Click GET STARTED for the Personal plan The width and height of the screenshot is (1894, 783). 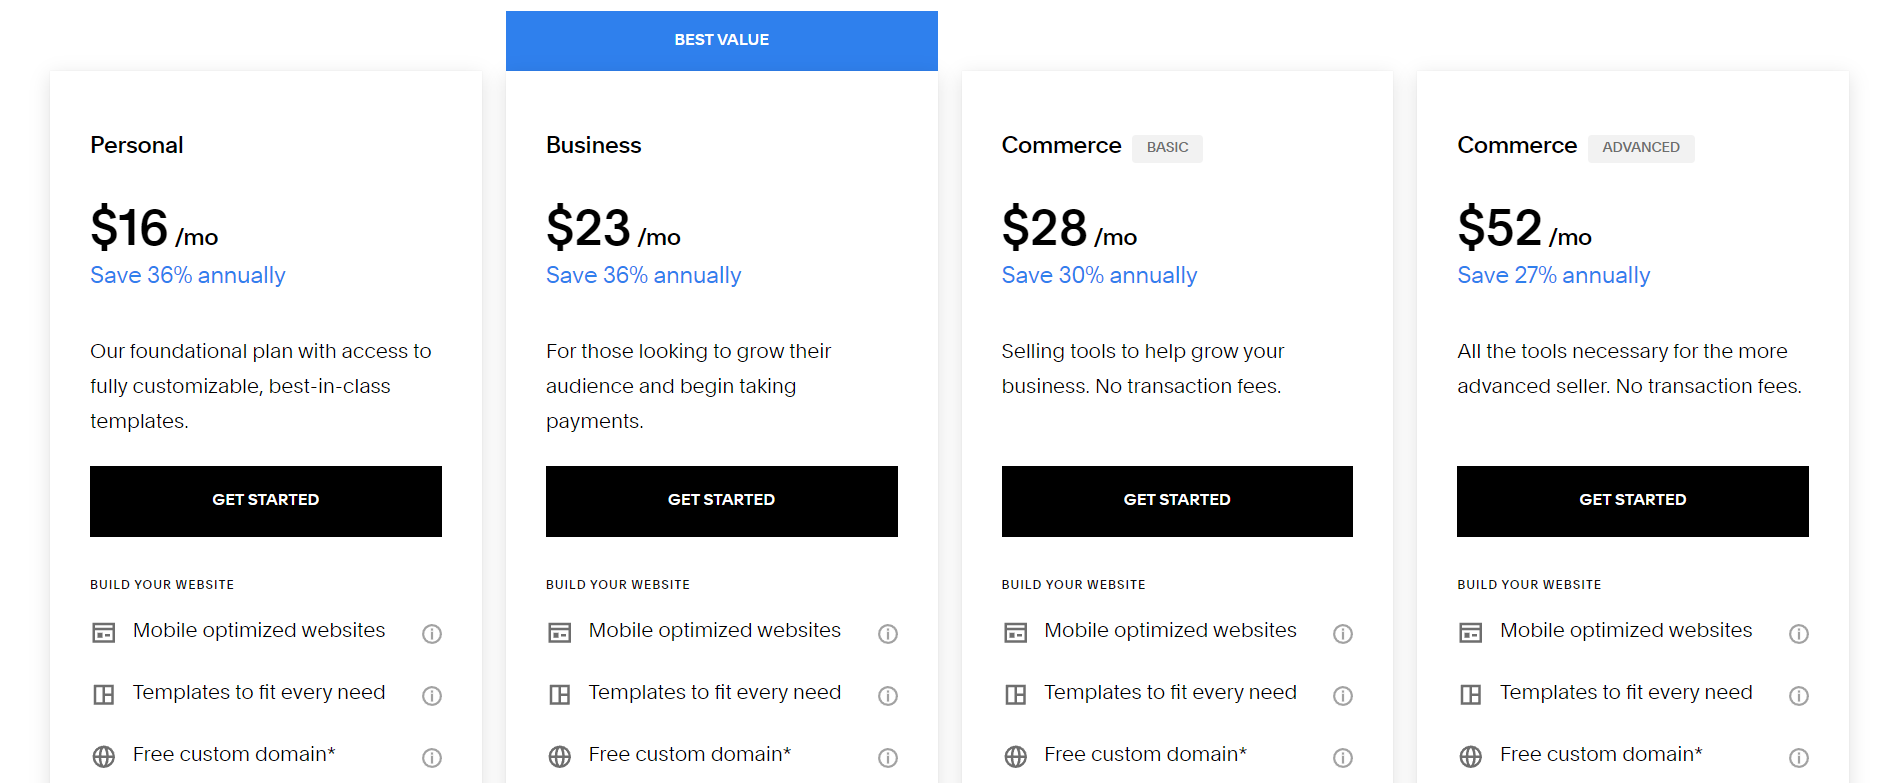coord(266,500)
